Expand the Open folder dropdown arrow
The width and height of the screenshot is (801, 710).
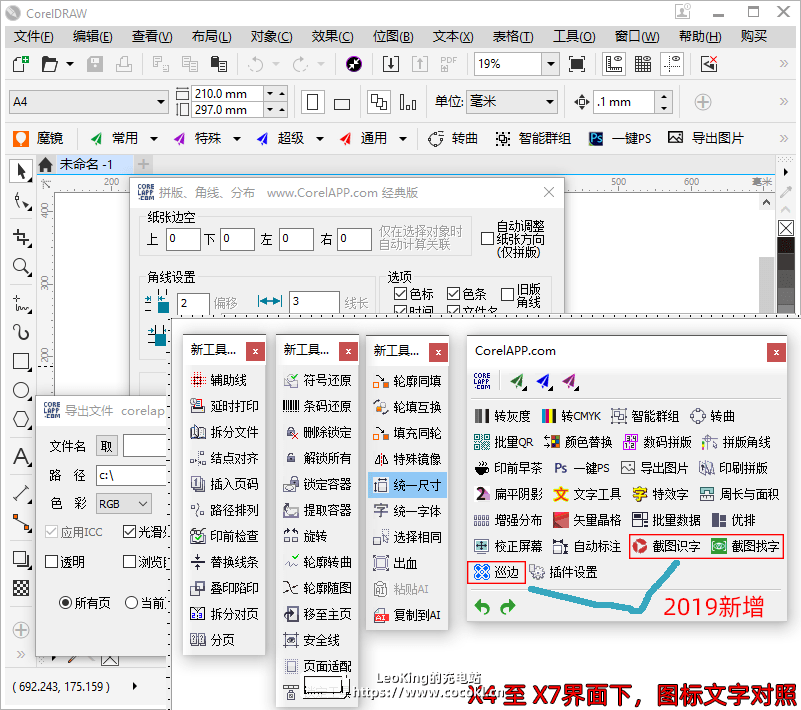[69, 64]
